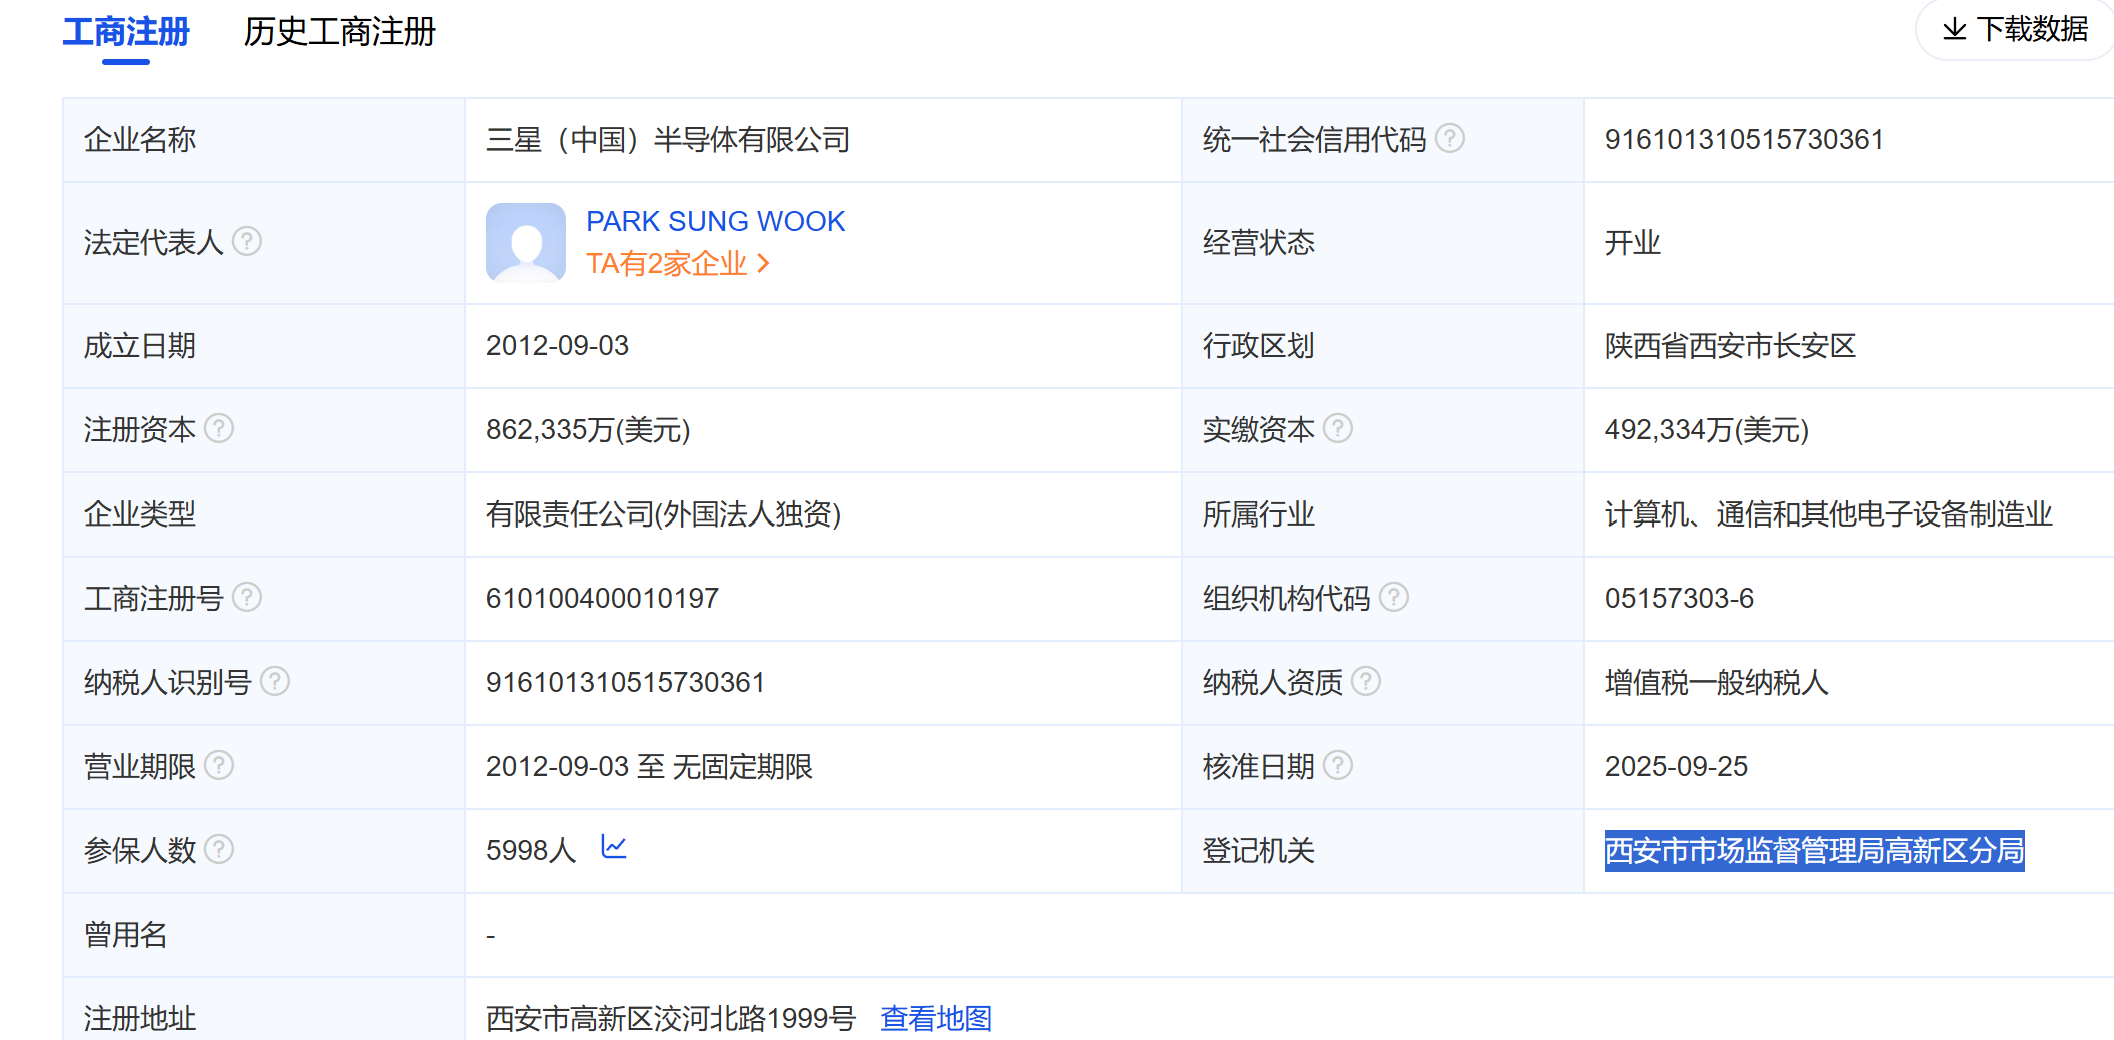Click help icon beside 参保人数

click(x=219, y=849)
